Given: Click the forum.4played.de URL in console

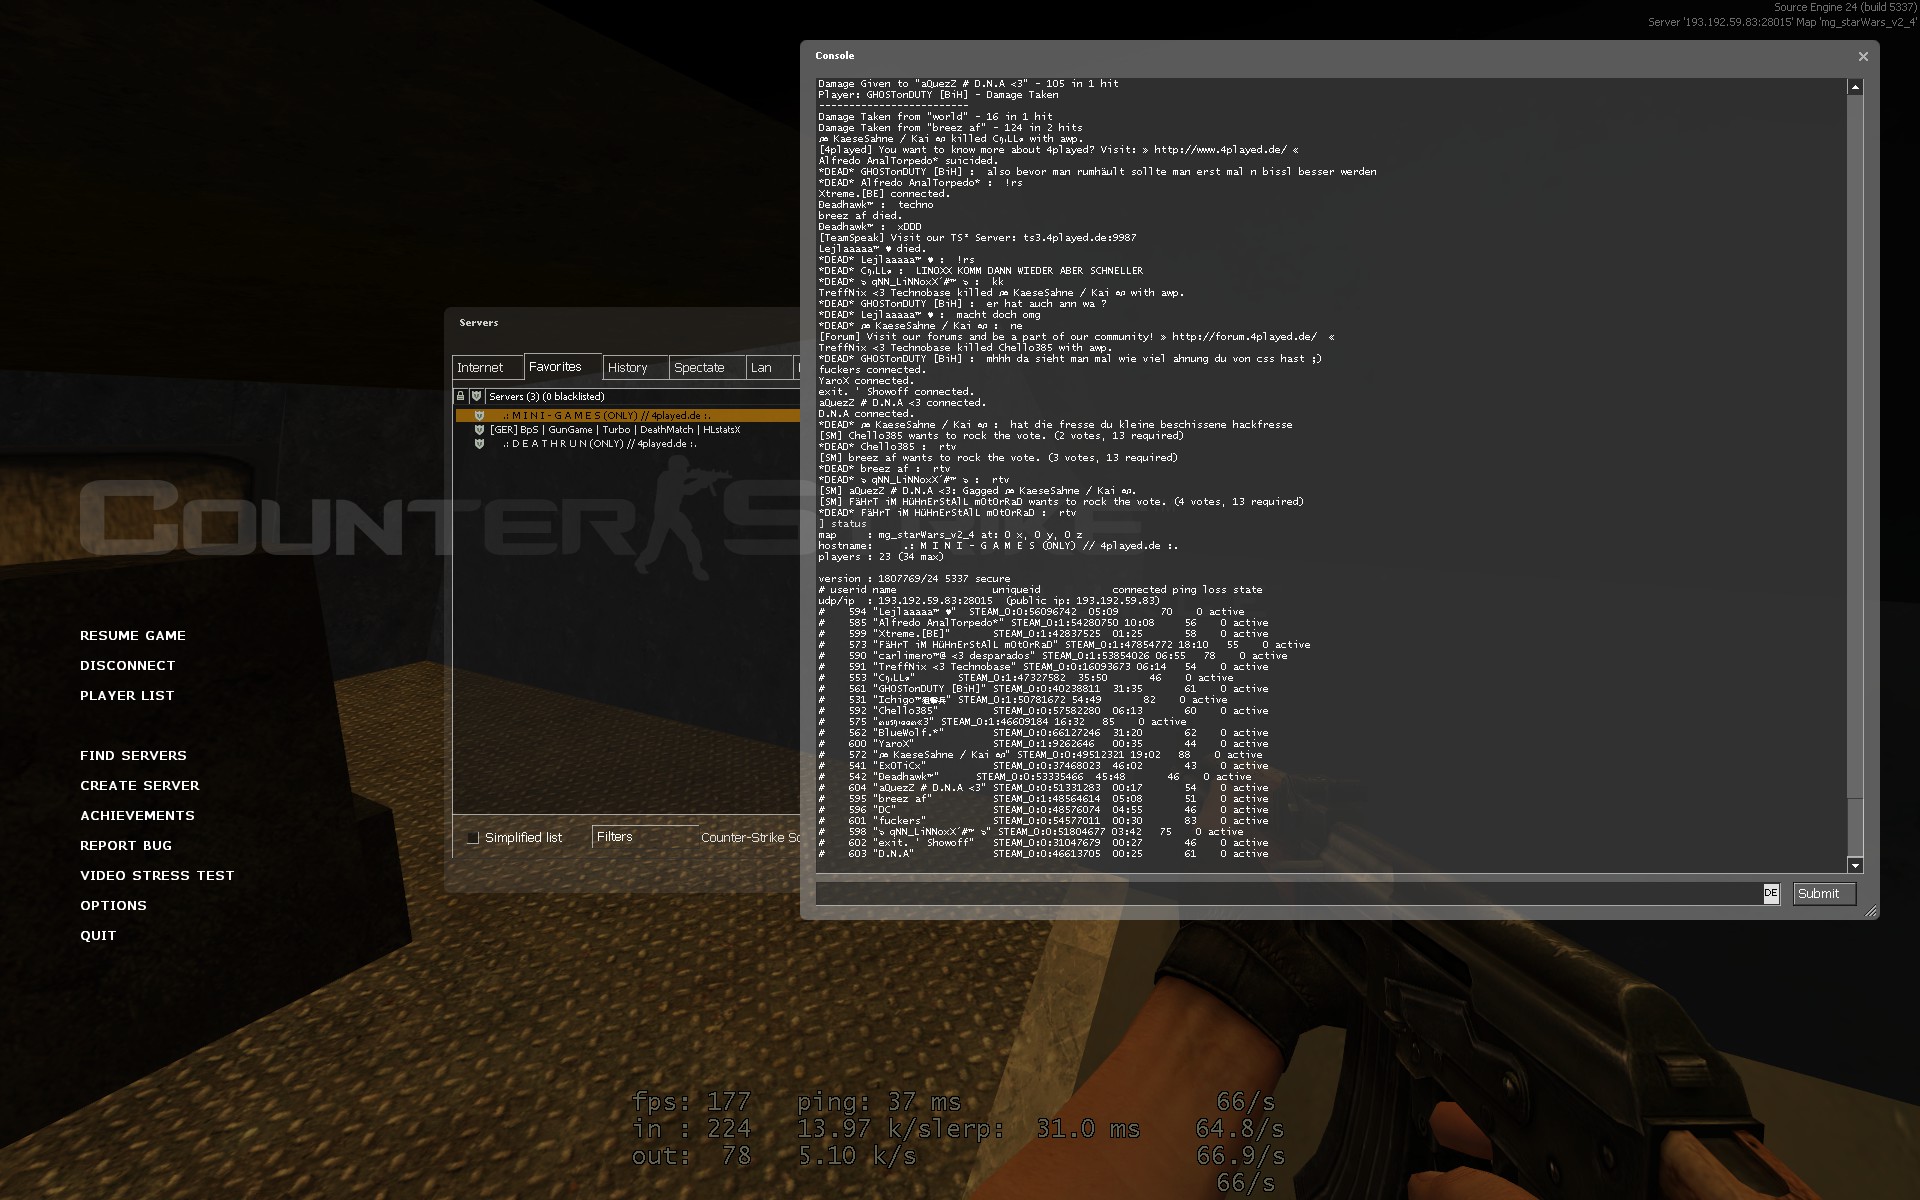Looking at the screenshot, I should 1244,337.
